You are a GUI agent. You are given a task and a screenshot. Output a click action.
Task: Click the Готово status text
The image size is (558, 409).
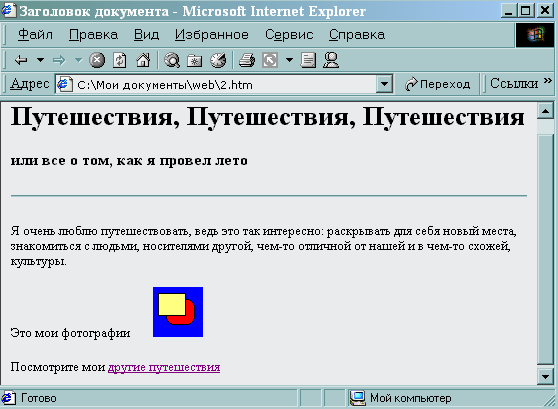pyautogui.click(x=38, y=398)
